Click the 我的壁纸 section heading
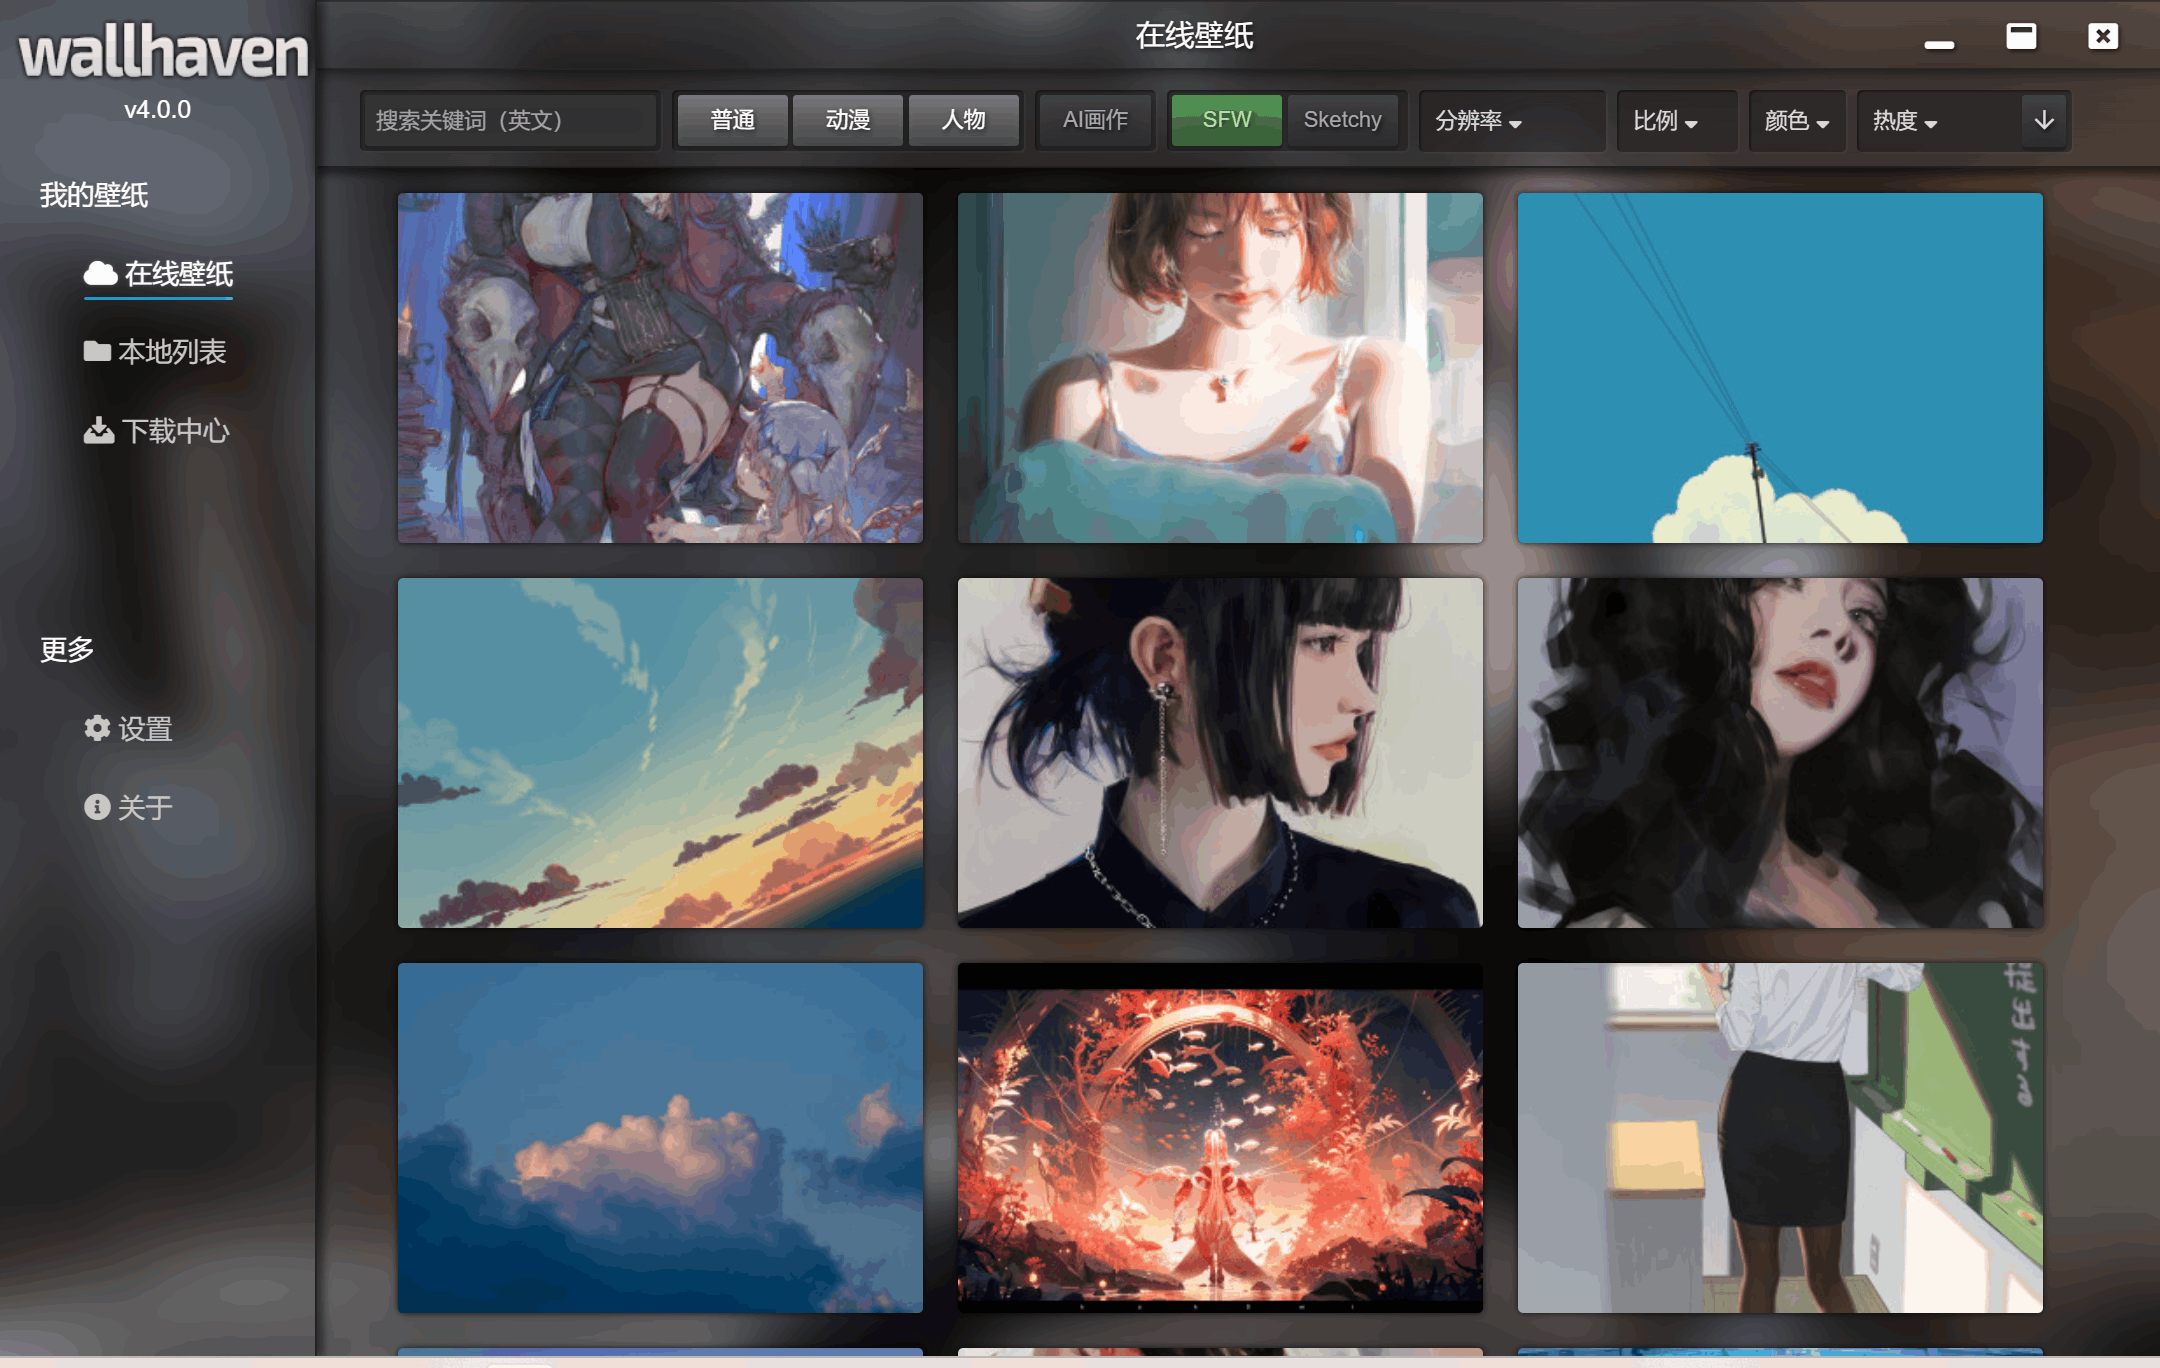This screenshot has width=2160, height=1368. pyautogui.click(x=94, y=195)
